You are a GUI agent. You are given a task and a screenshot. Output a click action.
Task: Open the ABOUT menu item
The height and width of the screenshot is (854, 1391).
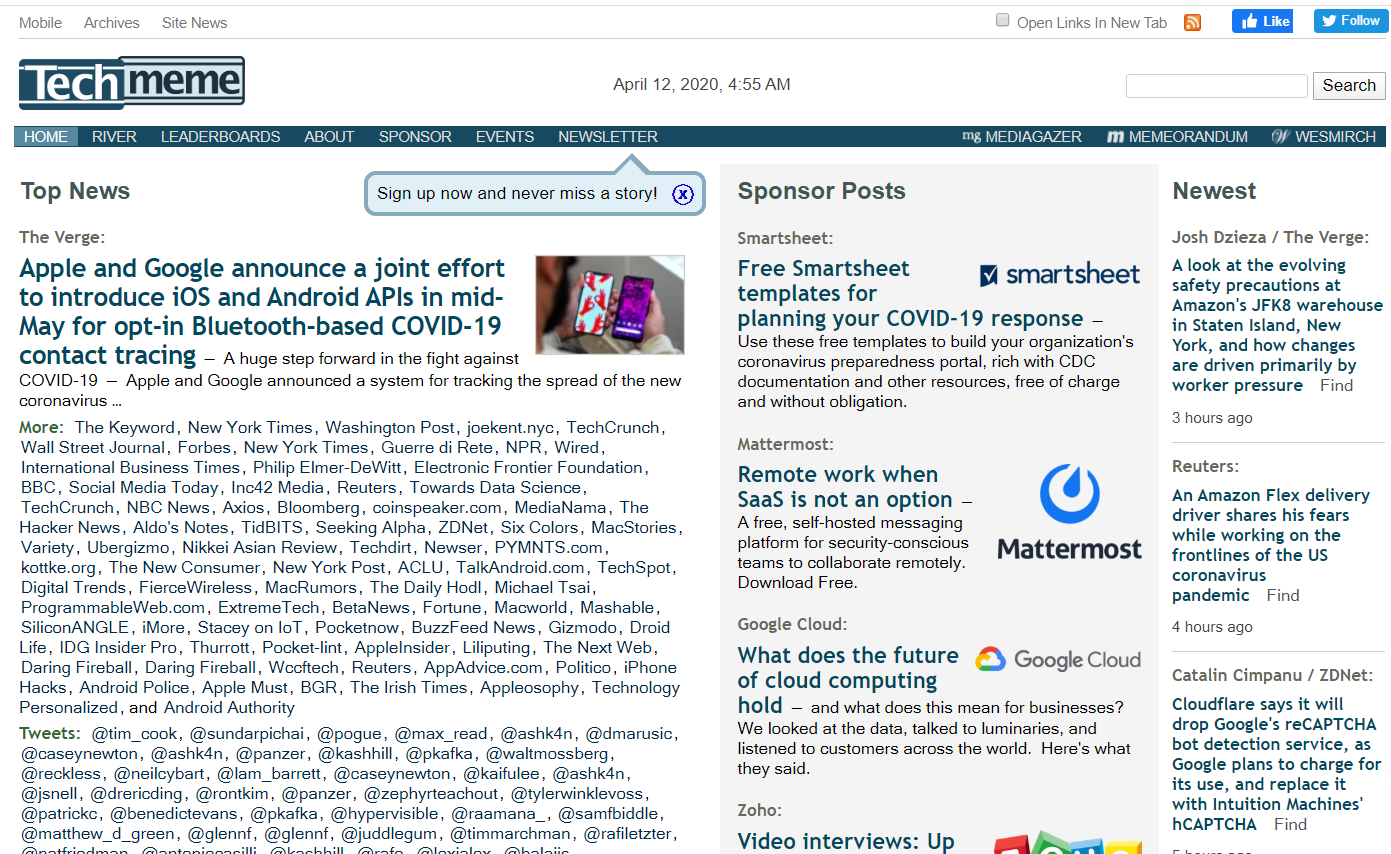pos(329,136)
